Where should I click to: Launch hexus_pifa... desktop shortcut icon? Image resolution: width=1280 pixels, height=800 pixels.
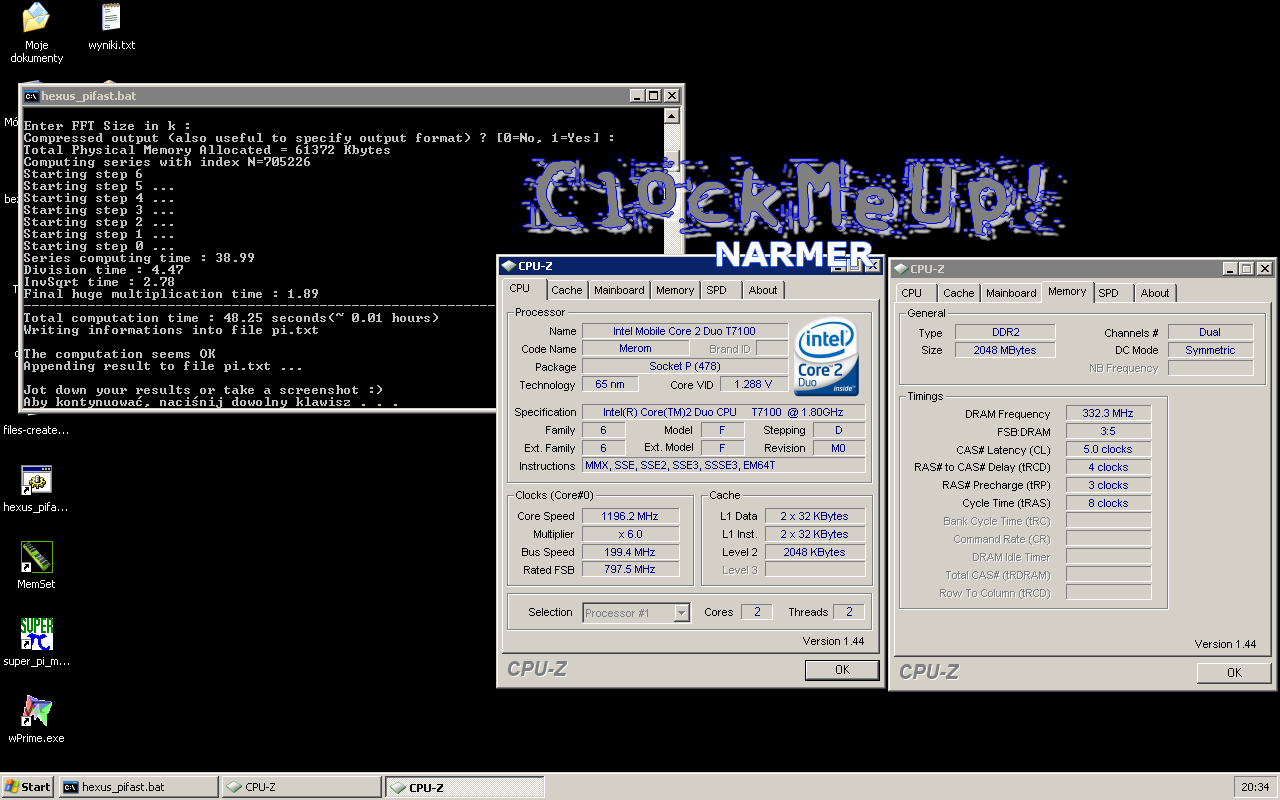pyautogui.click(x=37, y=481)
